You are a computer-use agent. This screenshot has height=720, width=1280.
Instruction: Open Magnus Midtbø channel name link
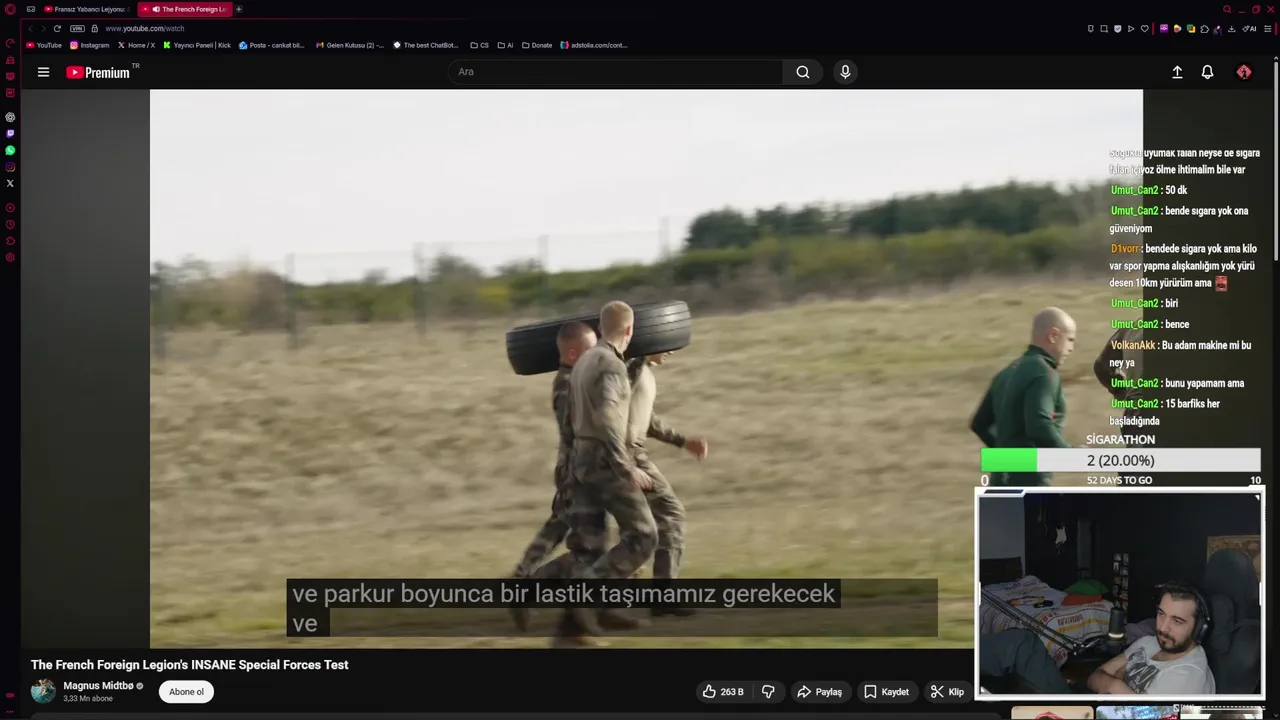[x=98, y=686]
